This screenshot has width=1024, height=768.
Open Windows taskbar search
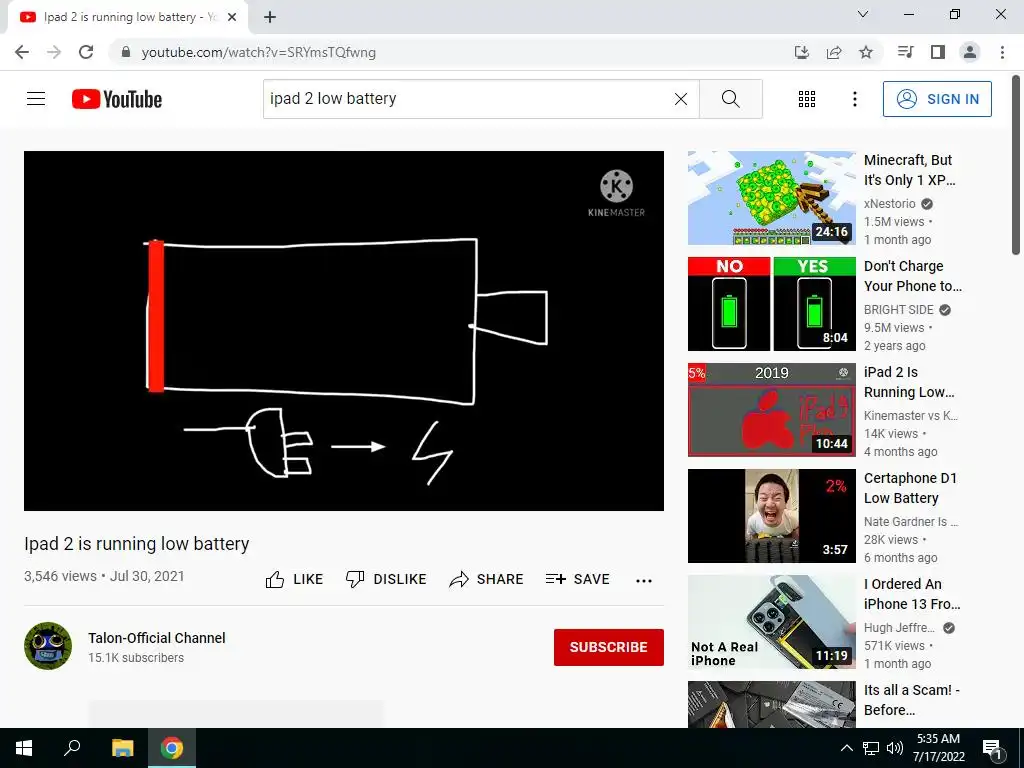[x=72, y=748]
